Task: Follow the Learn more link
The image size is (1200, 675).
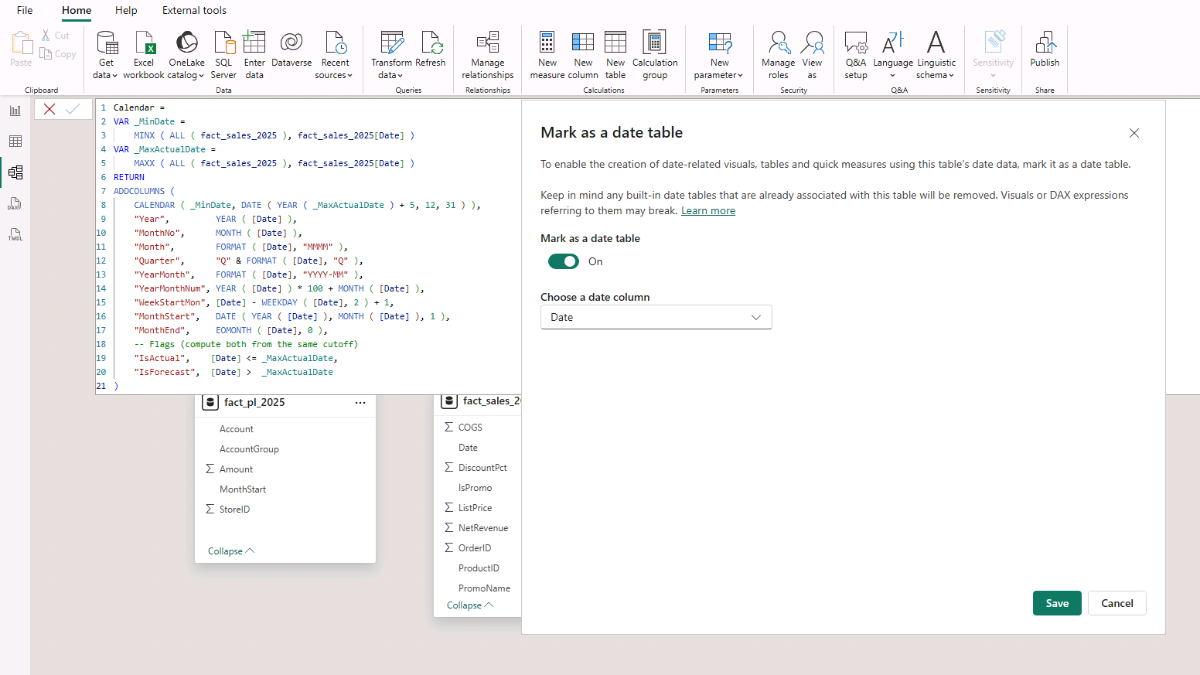Action: (708, 211)
